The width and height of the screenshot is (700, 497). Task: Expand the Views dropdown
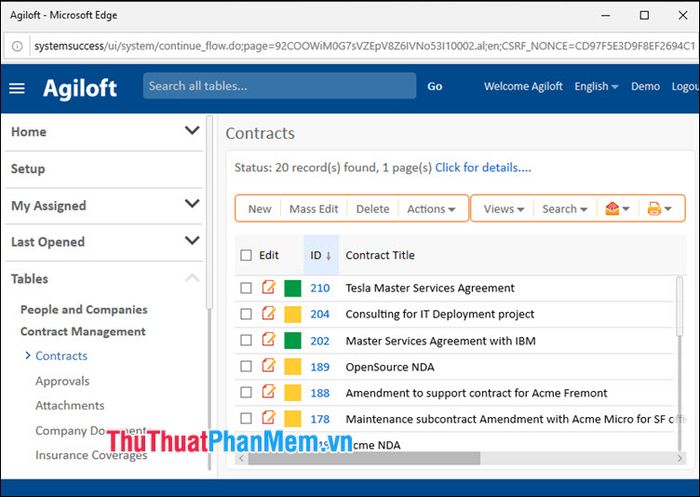[504, 209]
